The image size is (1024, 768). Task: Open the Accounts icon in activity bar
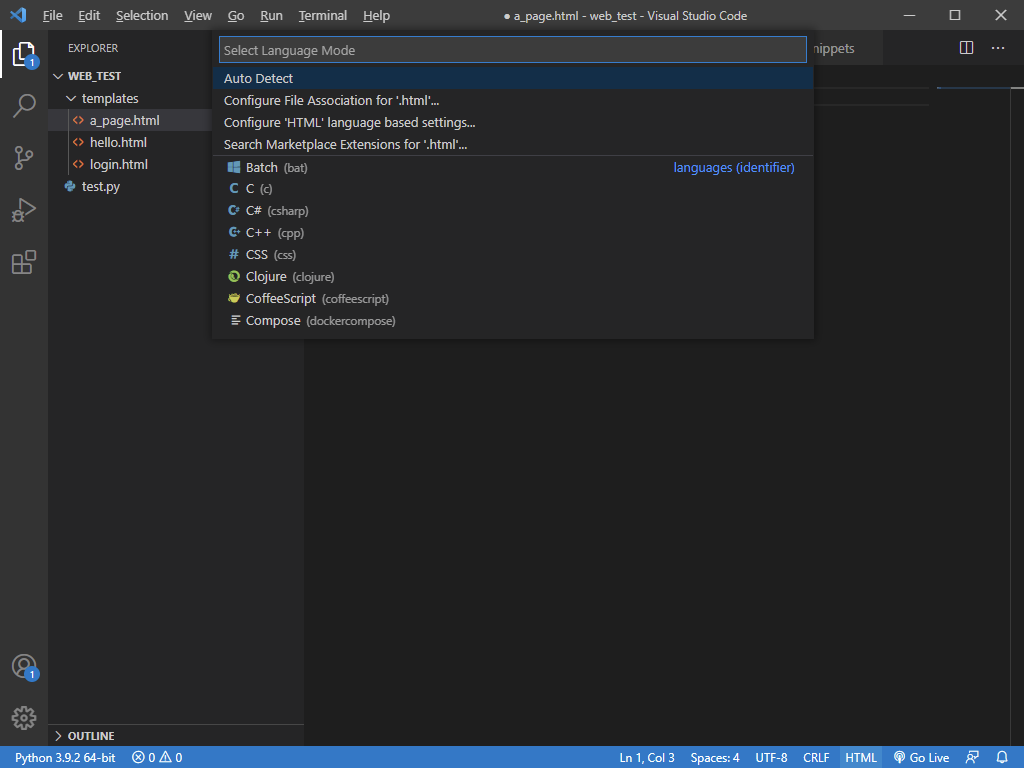24,666
